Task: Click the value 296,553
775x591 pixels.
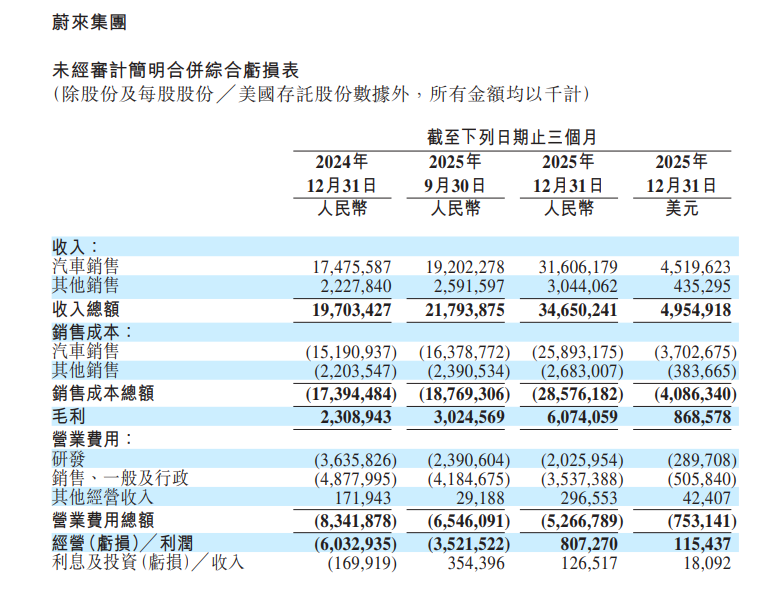Action: pyautogui.click(x=589, y=498)
